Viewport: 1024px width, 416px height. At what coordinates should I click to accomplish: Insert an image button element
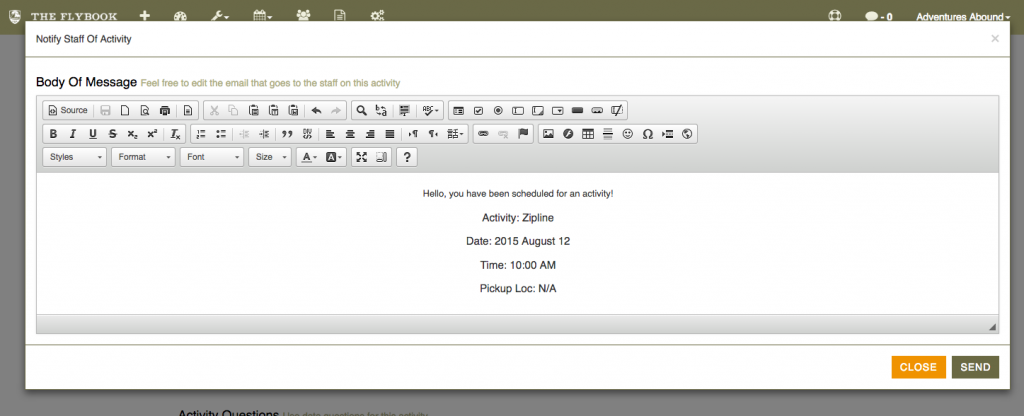click(598, 110)
